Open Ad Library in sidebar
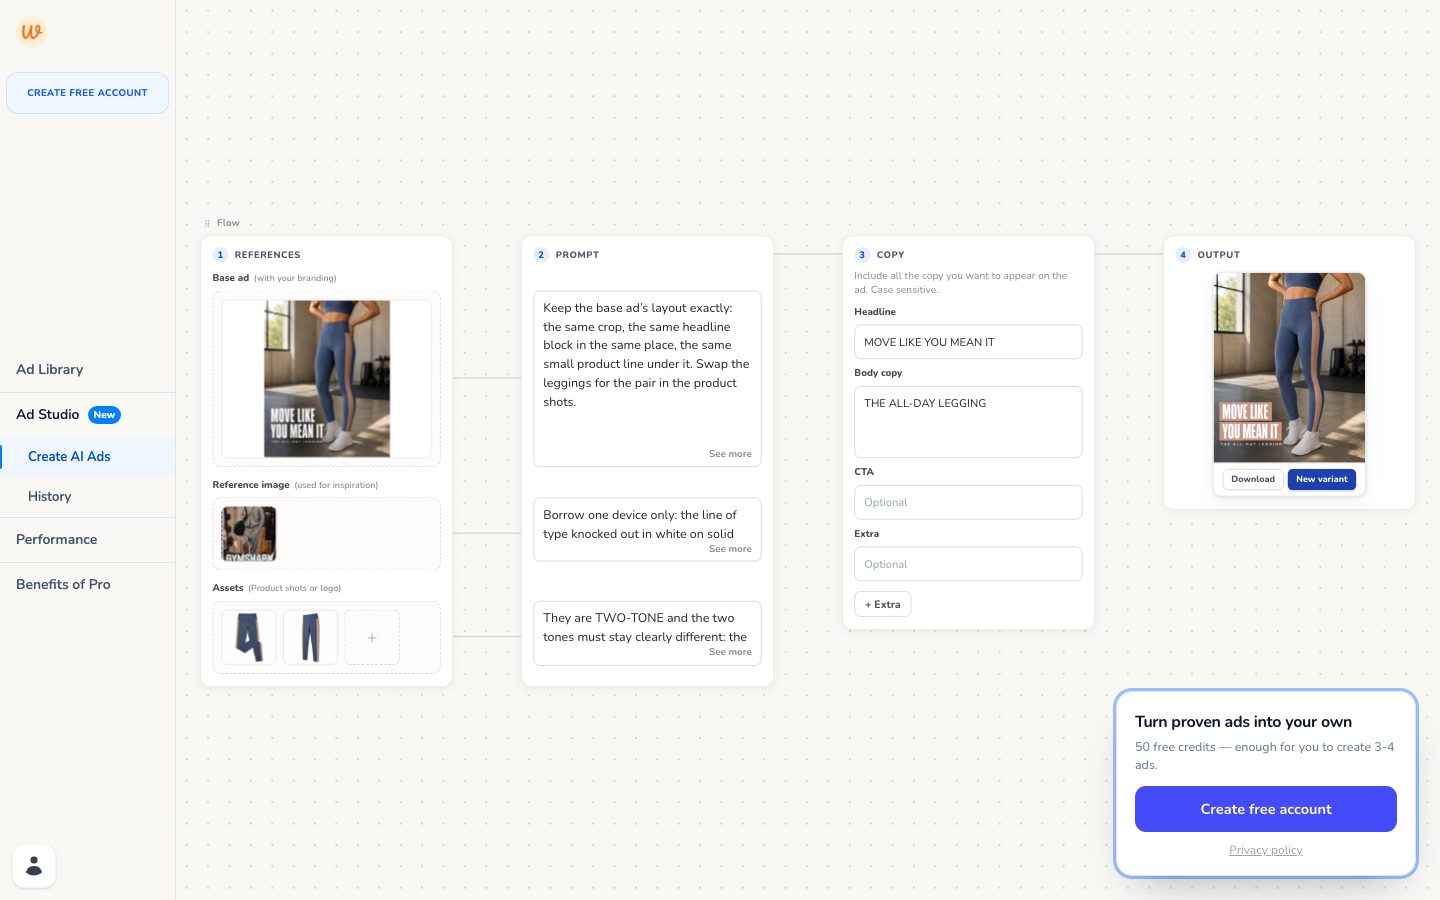Viewport: 1440px width, 900px height. [50, 369]
